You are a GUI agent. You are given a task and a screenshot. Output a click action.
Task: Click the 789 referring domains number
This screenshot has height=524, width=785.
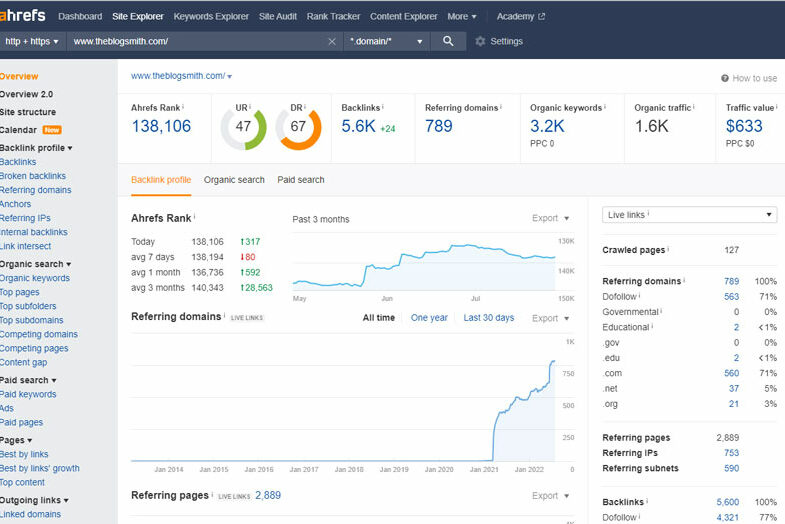click(x=438, y=126)
